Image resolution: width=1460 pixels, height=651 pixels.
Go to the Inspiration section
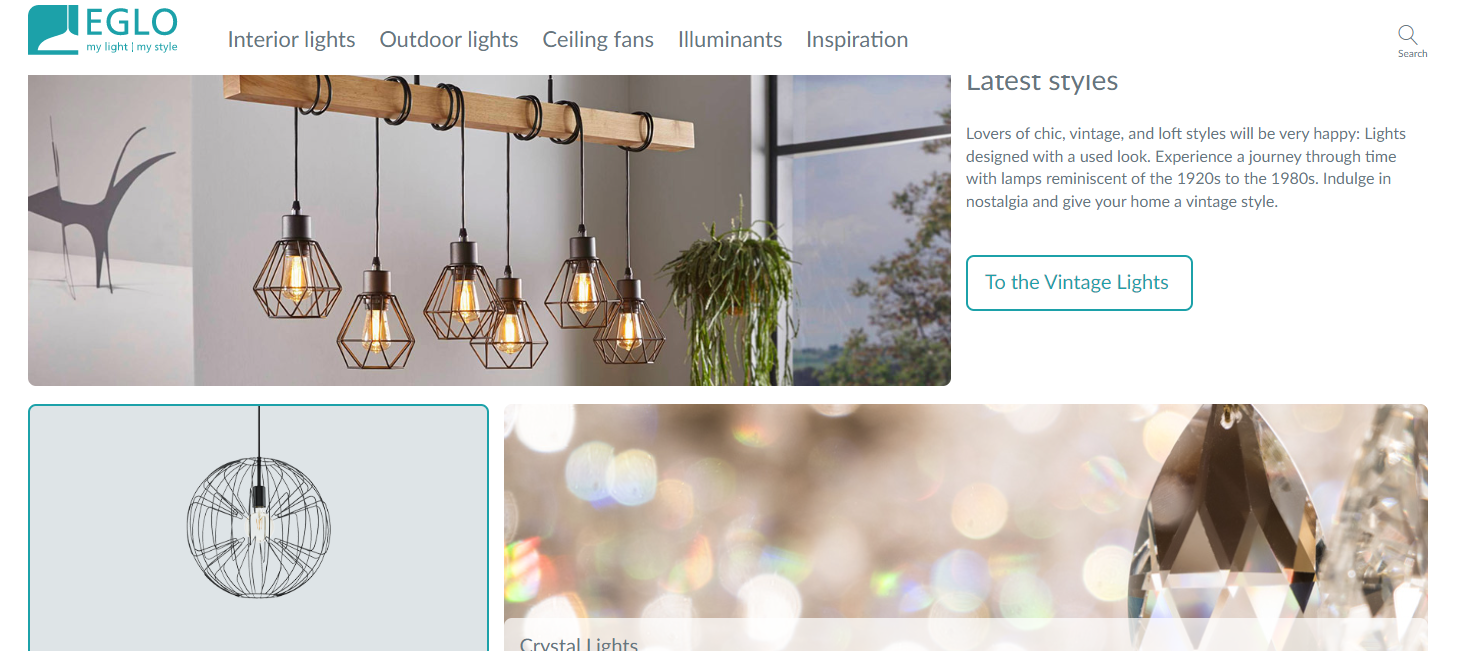857,40
